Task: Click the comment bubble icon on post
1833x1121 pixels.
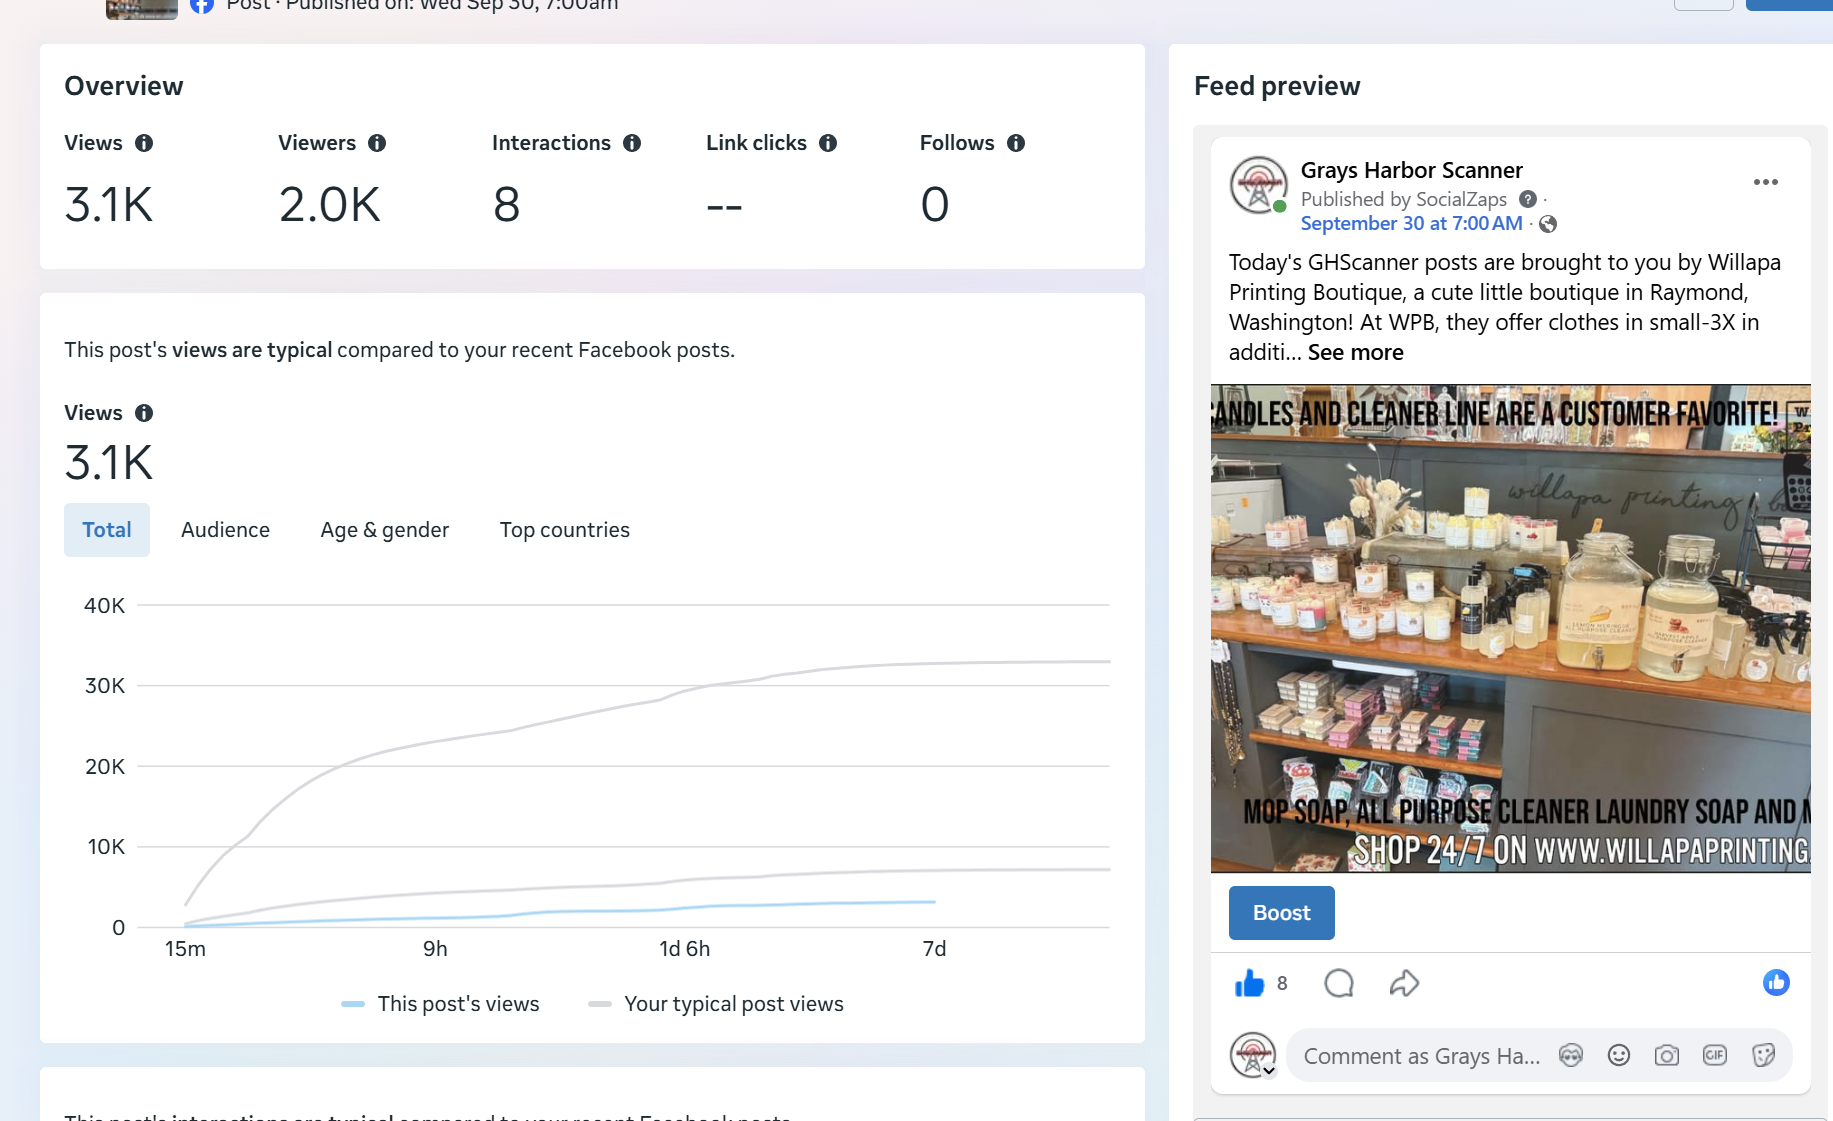Action: point(1339,984)
